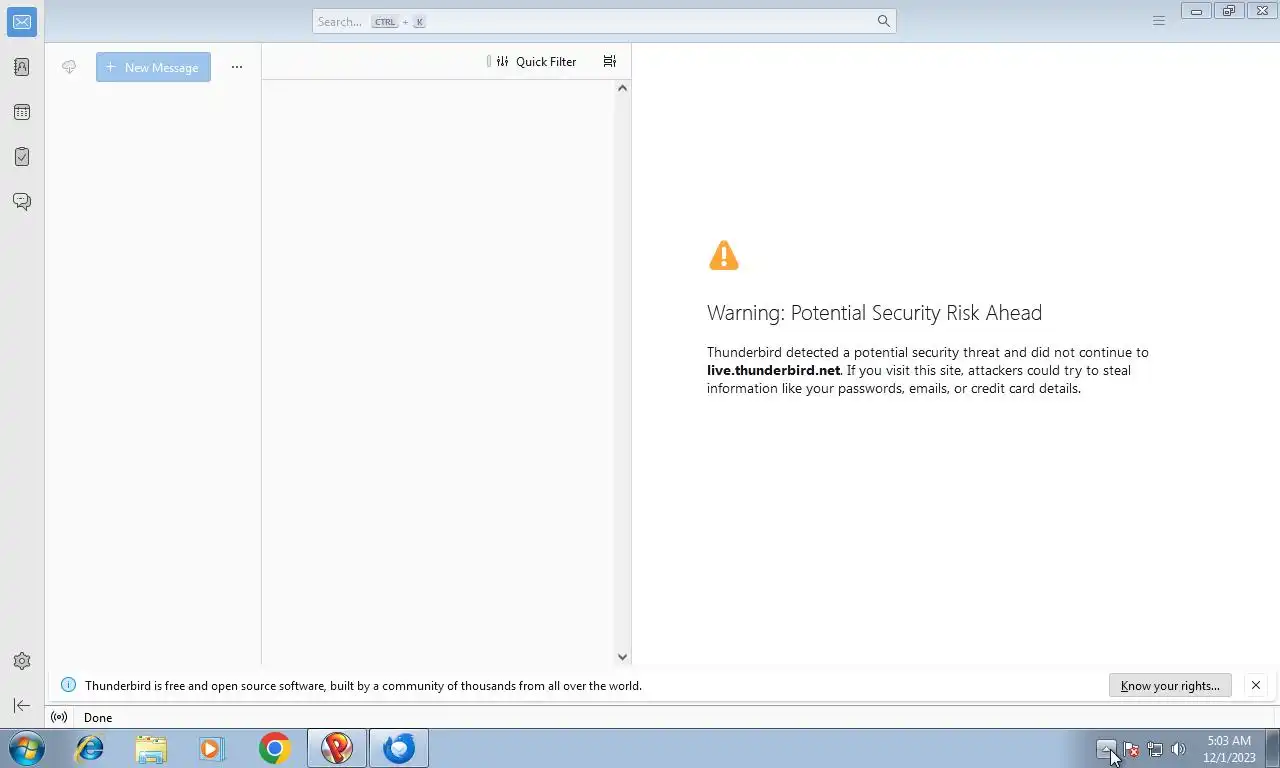1280x768 pixels.
Task: Open Thunderbird Settings gear
Action: [22, 661]
